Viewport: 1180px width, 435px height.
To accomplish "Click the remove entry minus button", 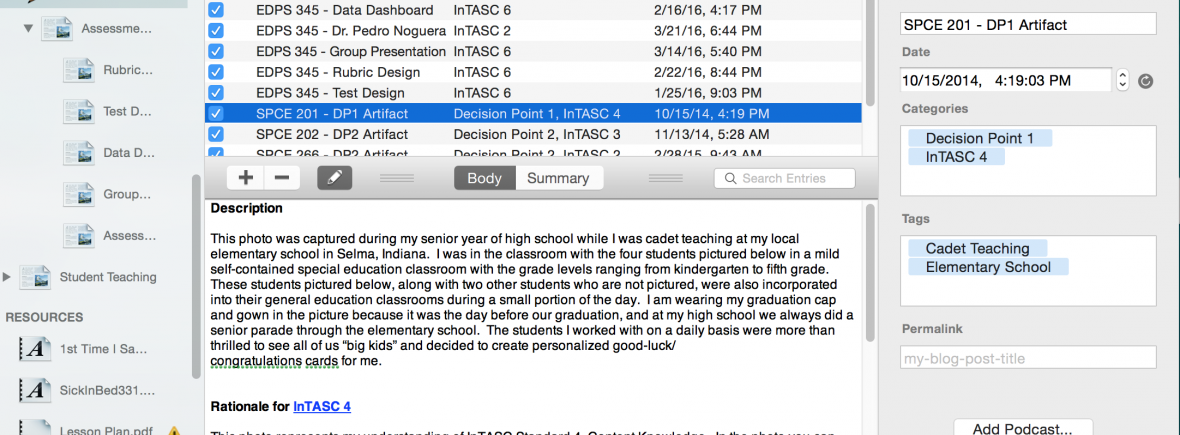I will coord(281,178).
